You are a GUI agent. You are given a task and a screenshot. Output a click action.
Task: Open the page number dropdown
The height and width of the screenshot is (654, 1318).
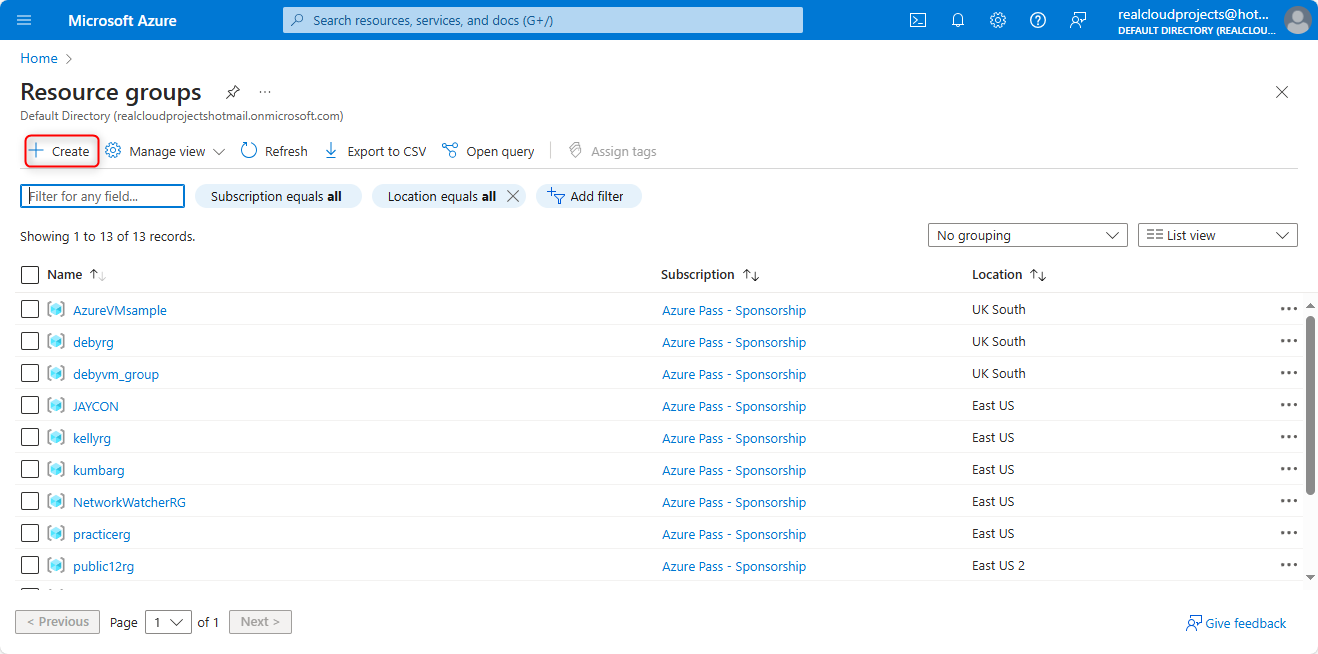(168, 622)
